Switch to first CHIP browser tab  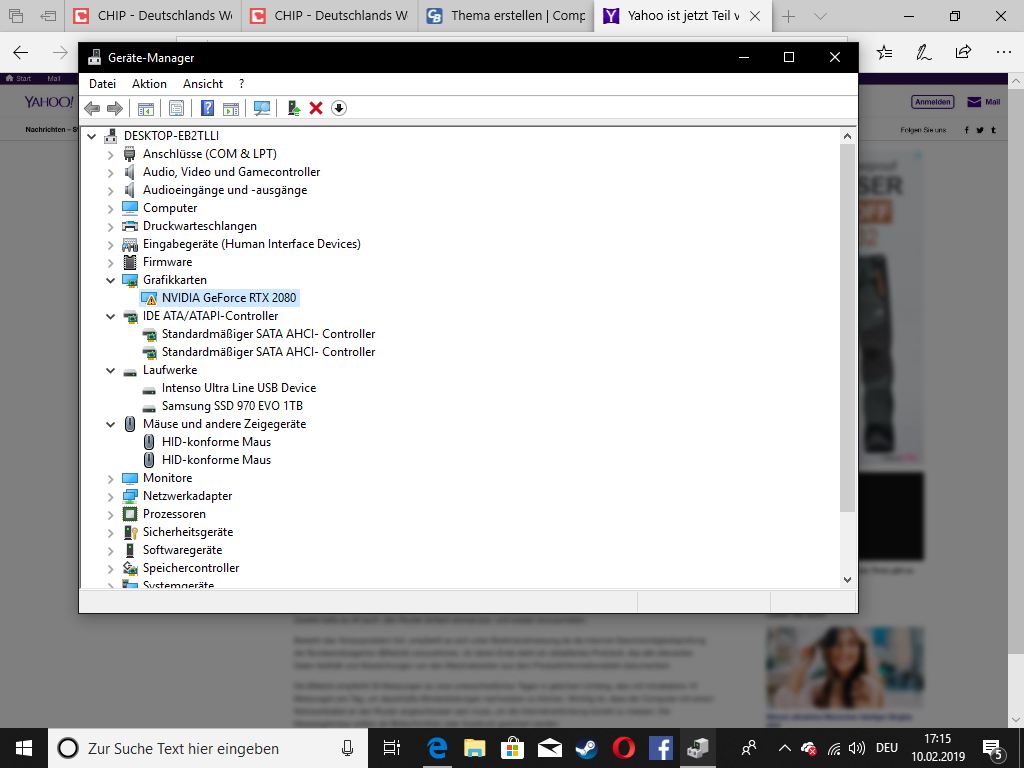coord(153,16)
